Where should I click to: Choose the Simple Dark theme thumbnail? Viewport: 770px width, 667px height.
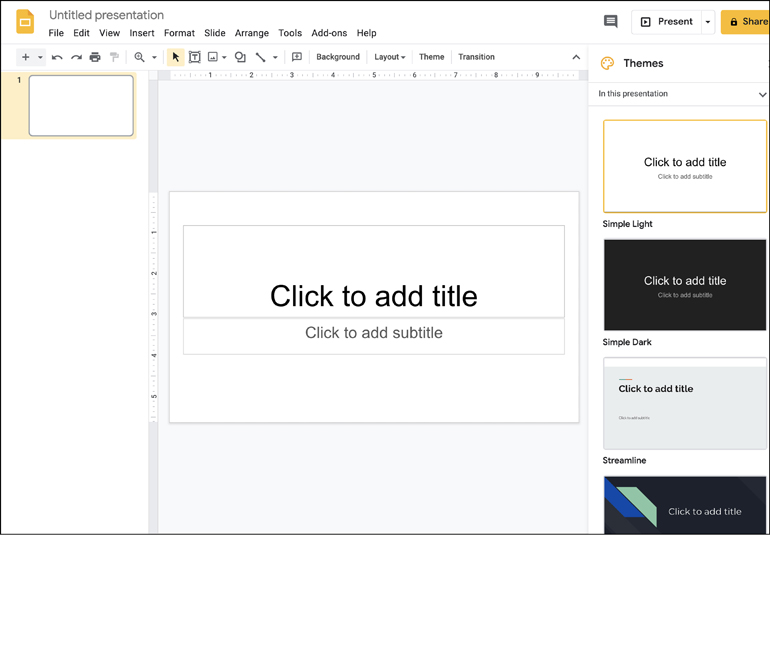click(x=684, y=285)
